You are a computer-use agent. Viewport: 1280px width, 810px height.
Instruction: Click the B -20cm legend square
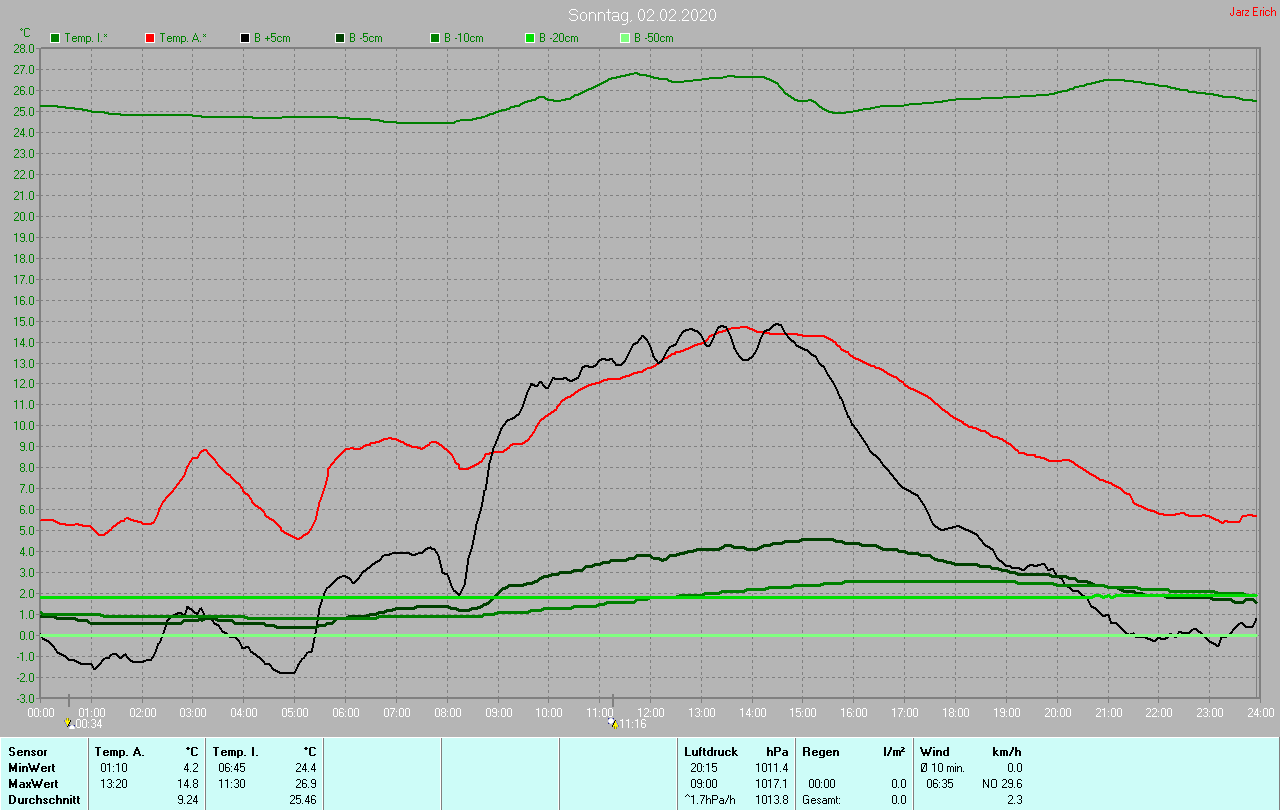(530, 38)
